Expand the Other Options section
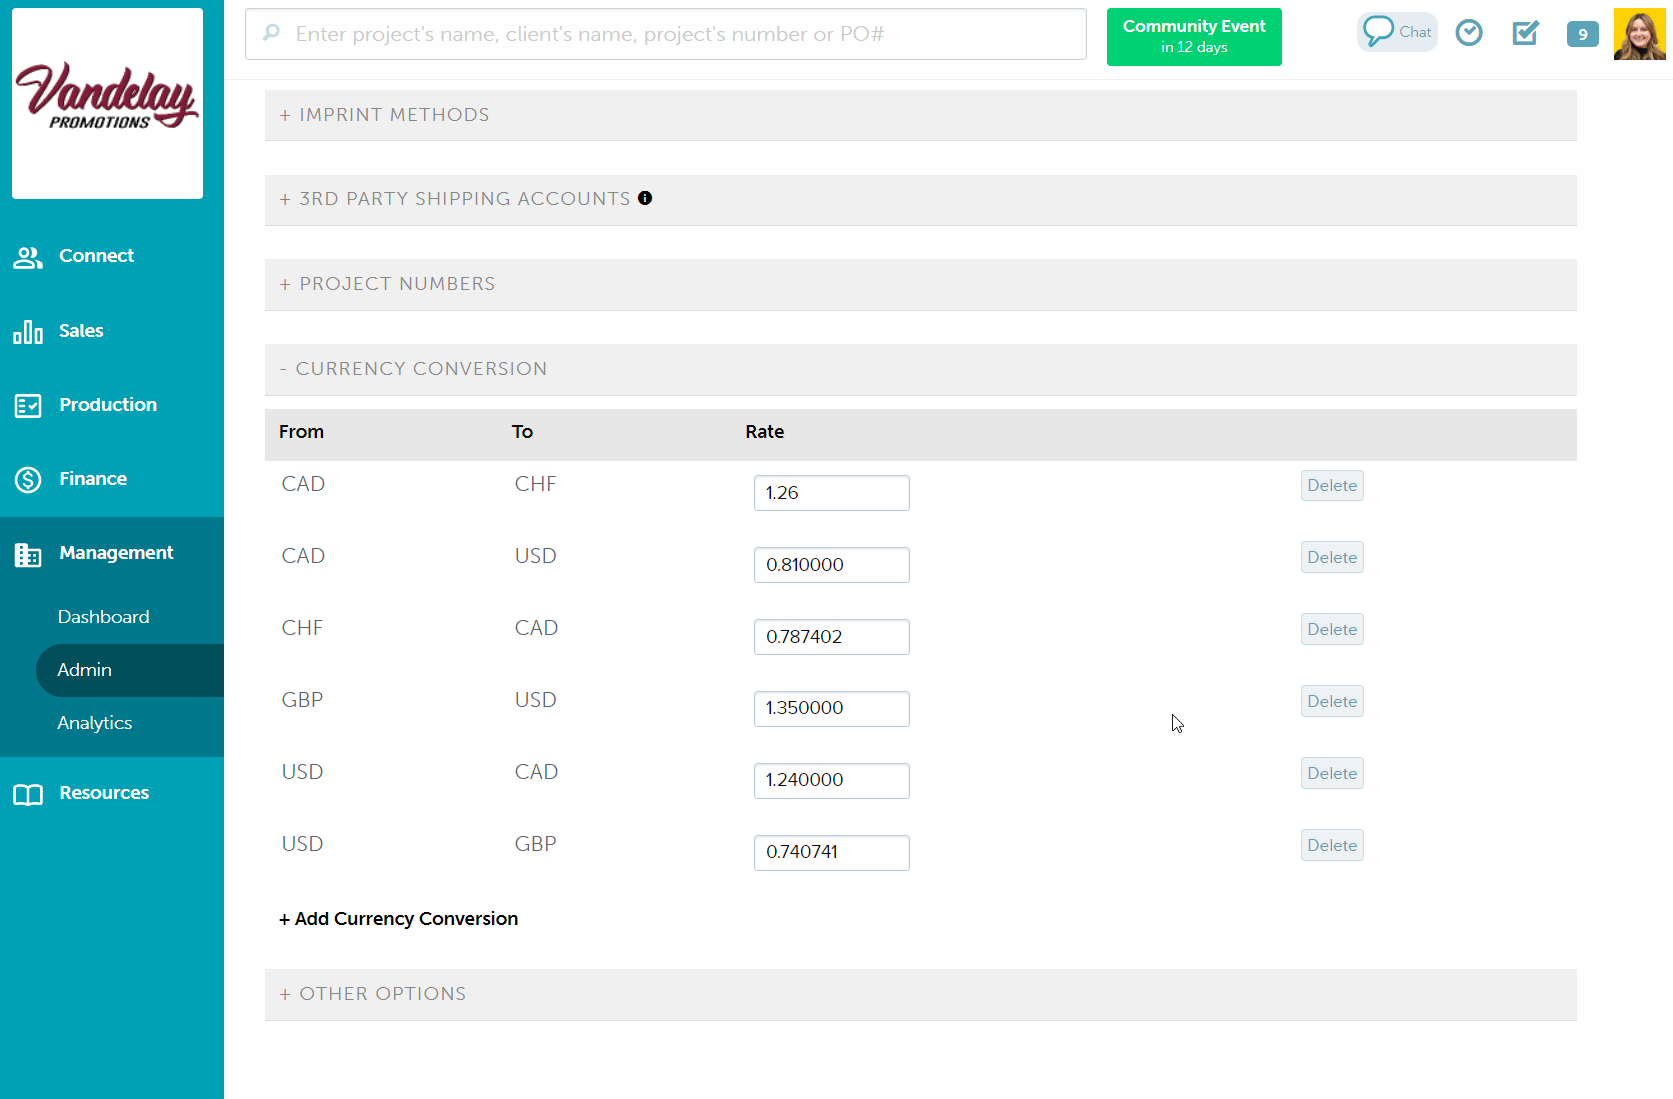Viewport: 1673px width, 1099px height. pyautogui.click(x=373, y=994)
